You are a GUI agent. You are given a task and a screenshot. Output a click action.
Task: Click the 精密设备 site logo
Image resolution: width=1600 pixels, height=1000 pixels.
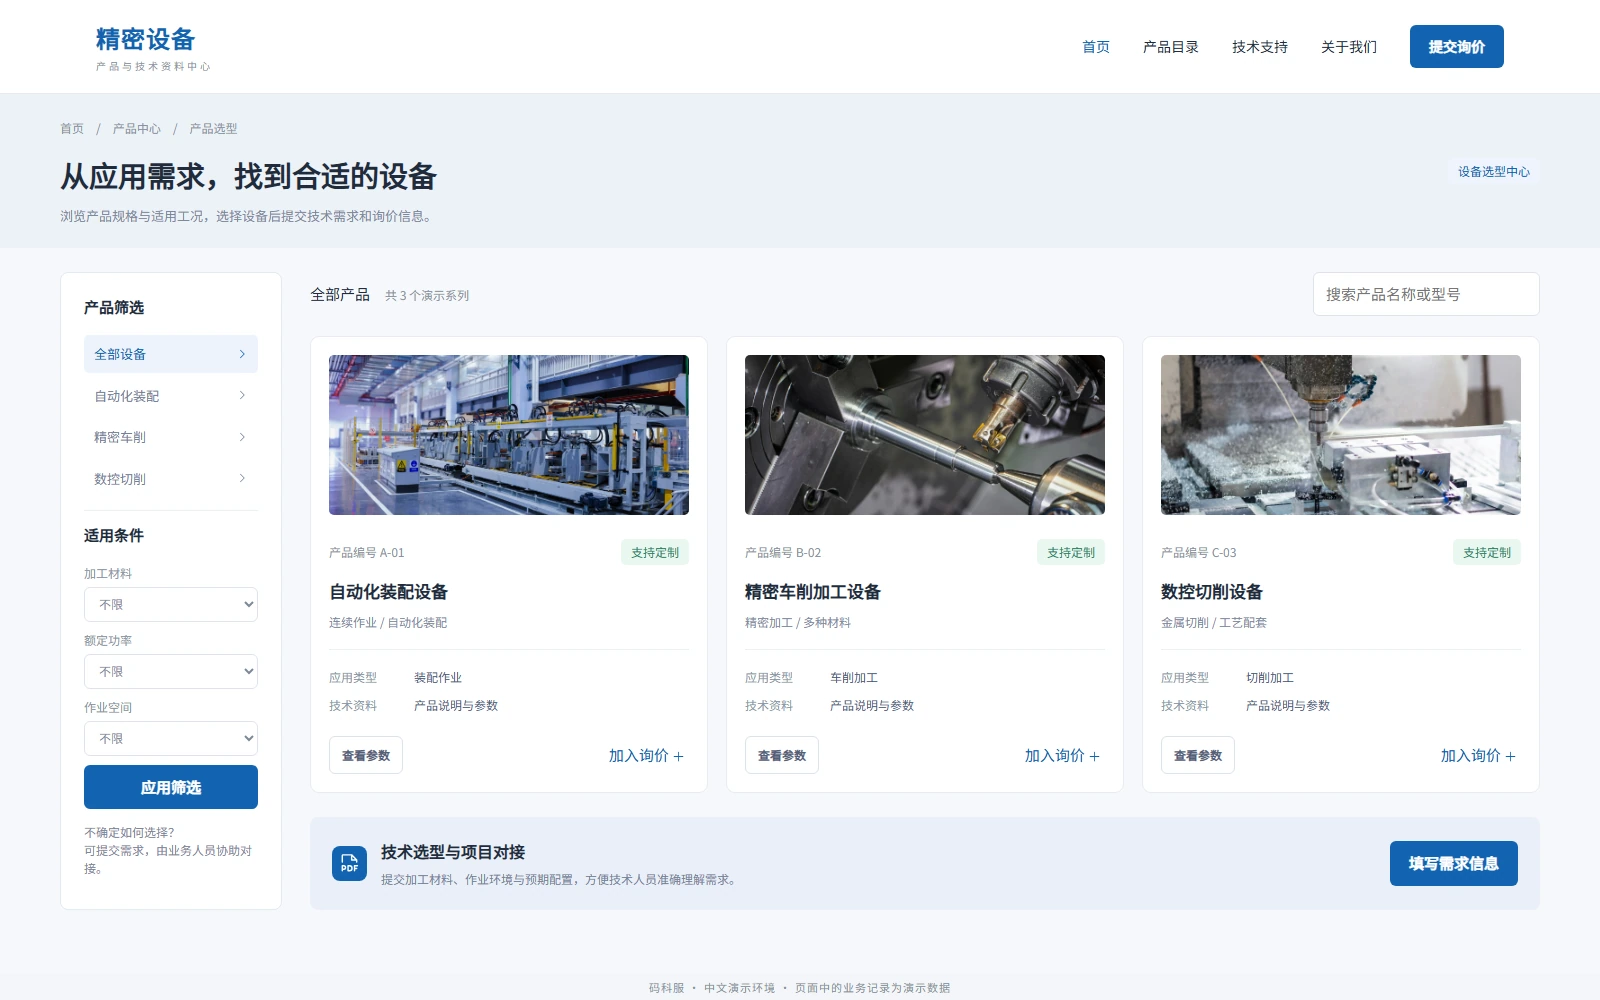click(x=153, y=48)
